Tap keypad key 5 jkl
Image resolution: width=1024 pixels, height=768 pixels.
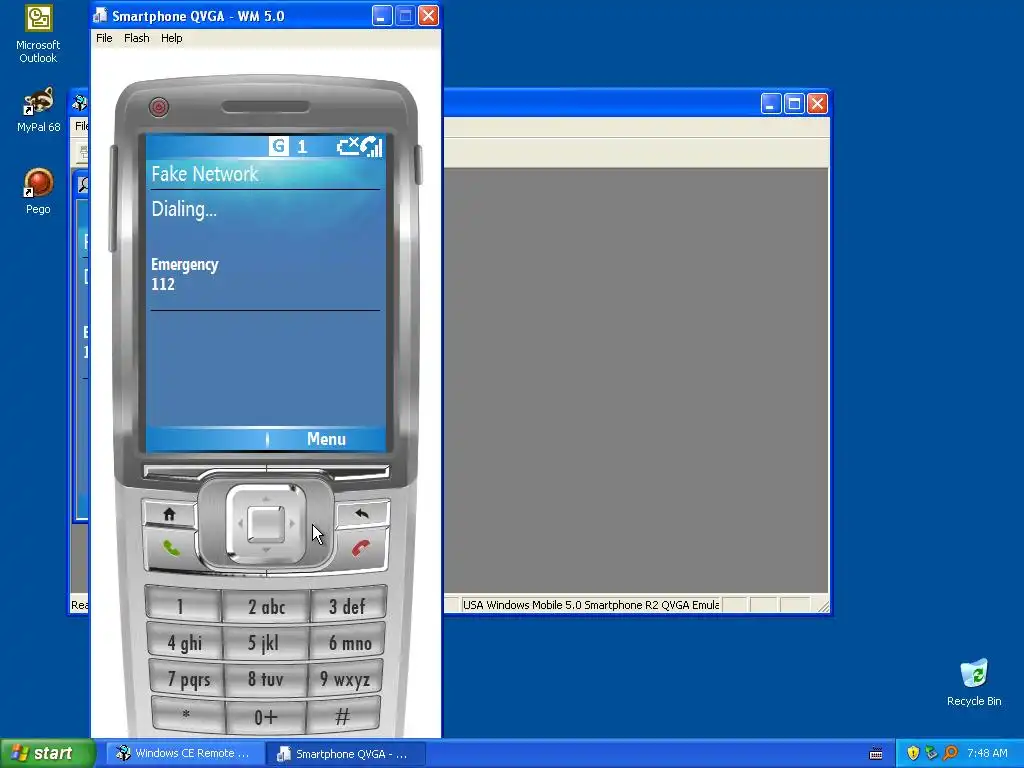pos(264,643)
